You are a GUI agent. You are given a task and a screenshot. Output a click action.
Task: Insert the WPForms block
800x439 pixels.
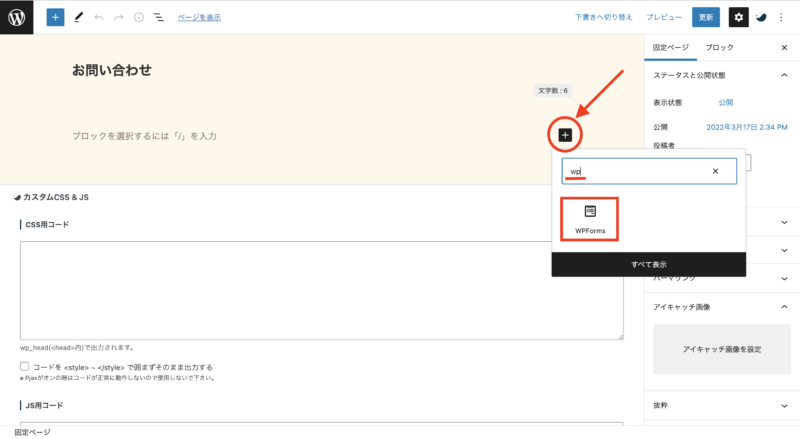pos(590,220)
